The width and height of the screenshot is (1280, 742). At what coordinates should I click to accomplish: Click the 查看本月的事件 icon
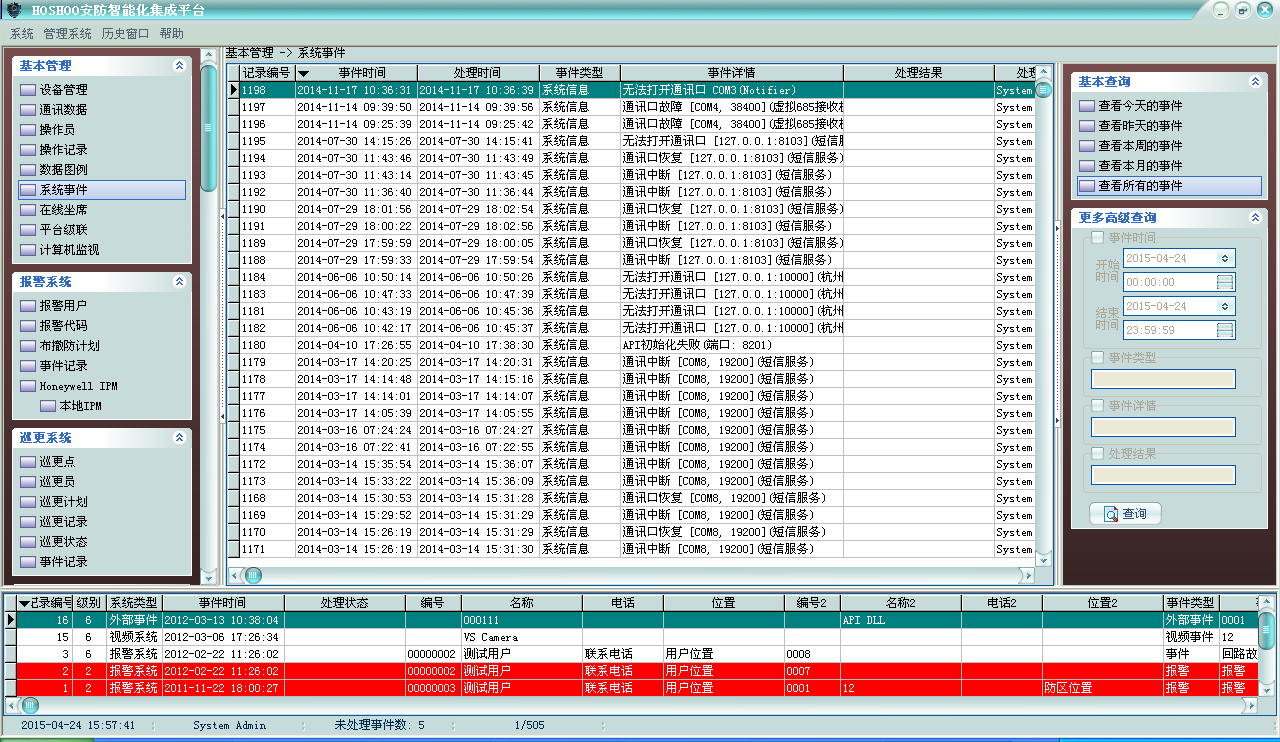[x=1086, y=166]
